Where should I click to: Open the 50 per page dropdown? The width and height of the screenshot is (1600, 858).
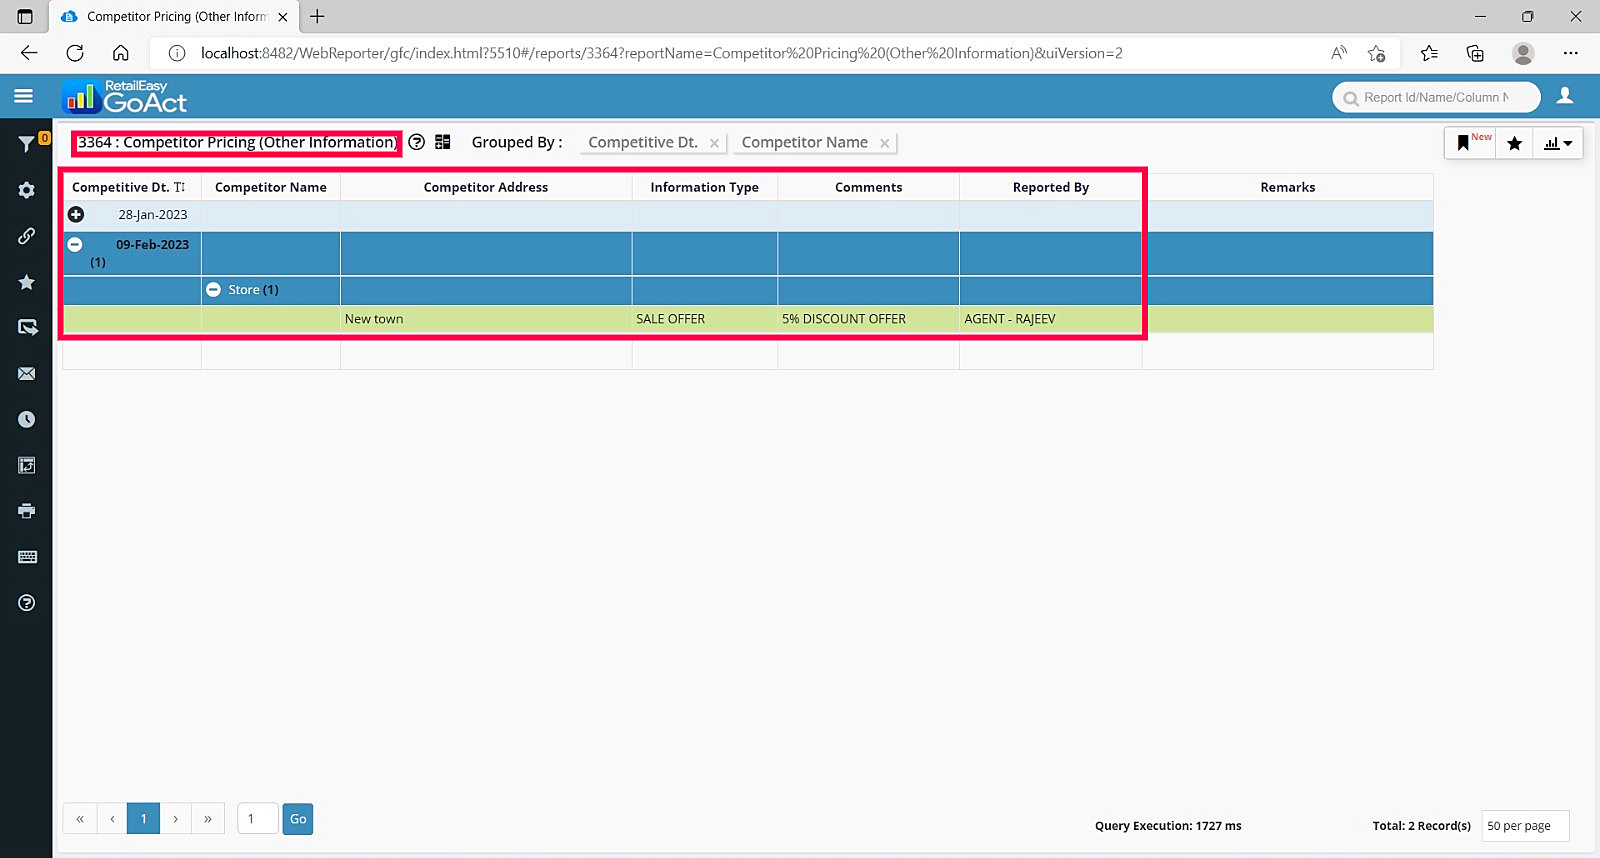click(x=1525, y=826)
